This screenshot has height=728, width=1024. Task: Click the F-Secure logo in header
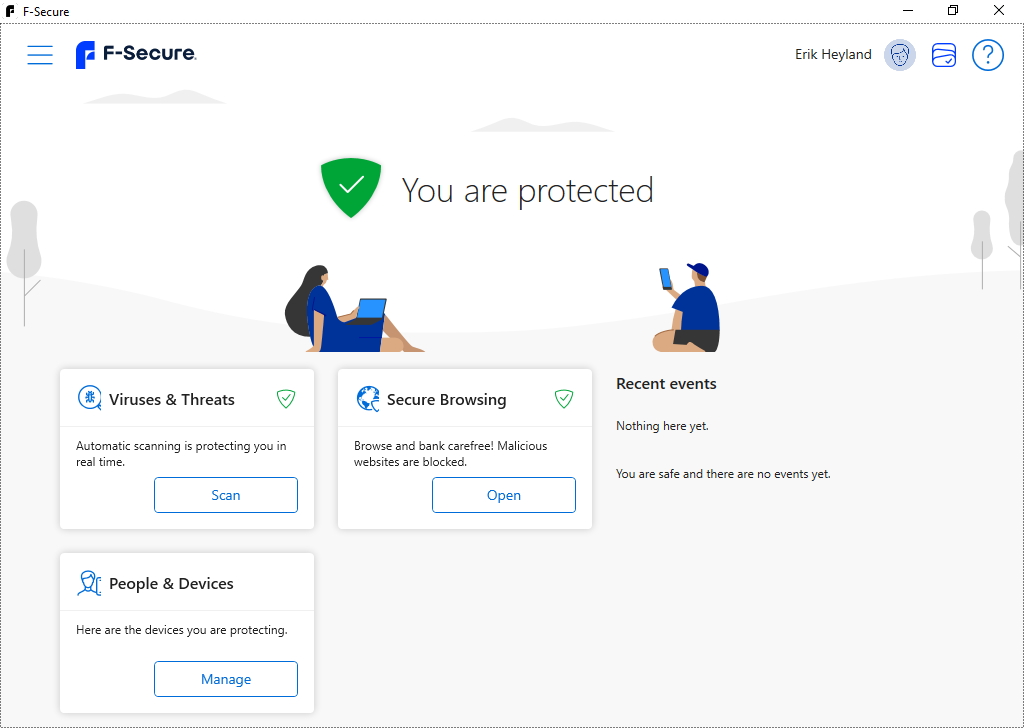tap(136, 55)
